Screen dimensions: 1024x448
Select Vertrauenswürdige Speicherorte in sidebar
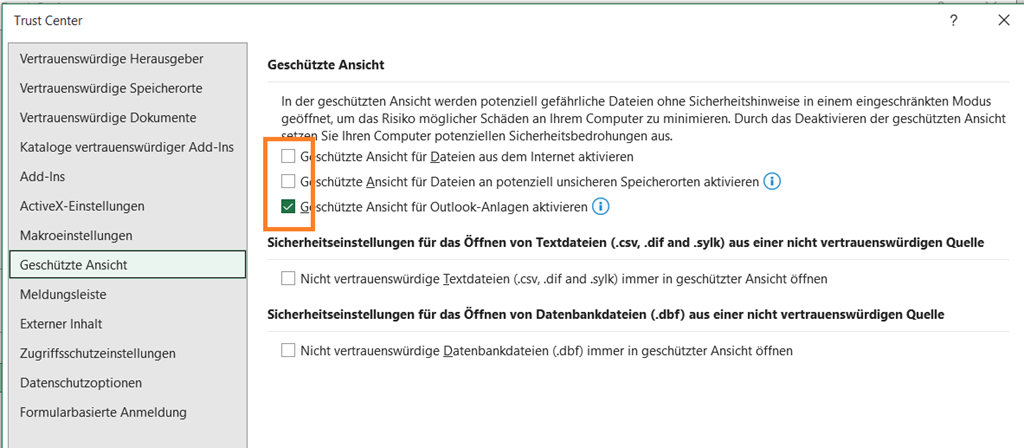pyautogui.click(x=111, y=88)
